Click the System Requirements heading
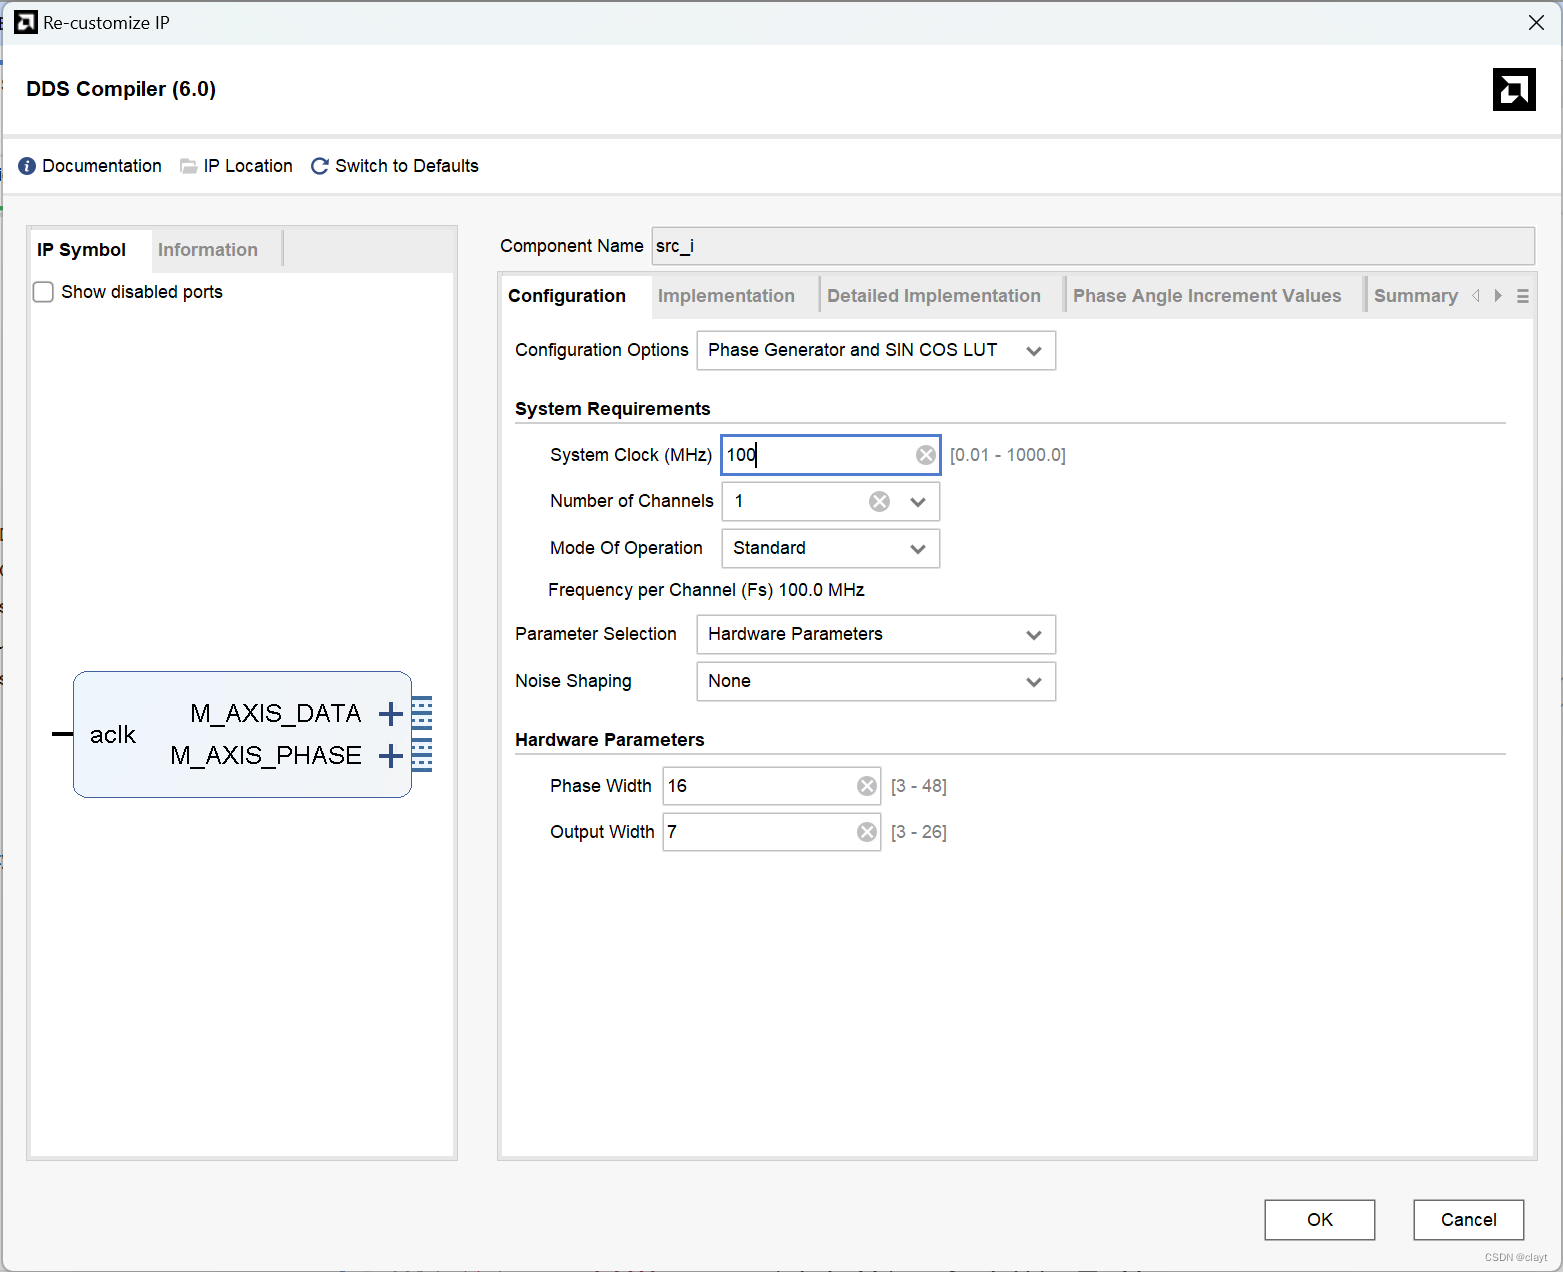Image resolution: width=1563 pixels, height=1272 pixels. pyautogui.click(x=613, y=409)
